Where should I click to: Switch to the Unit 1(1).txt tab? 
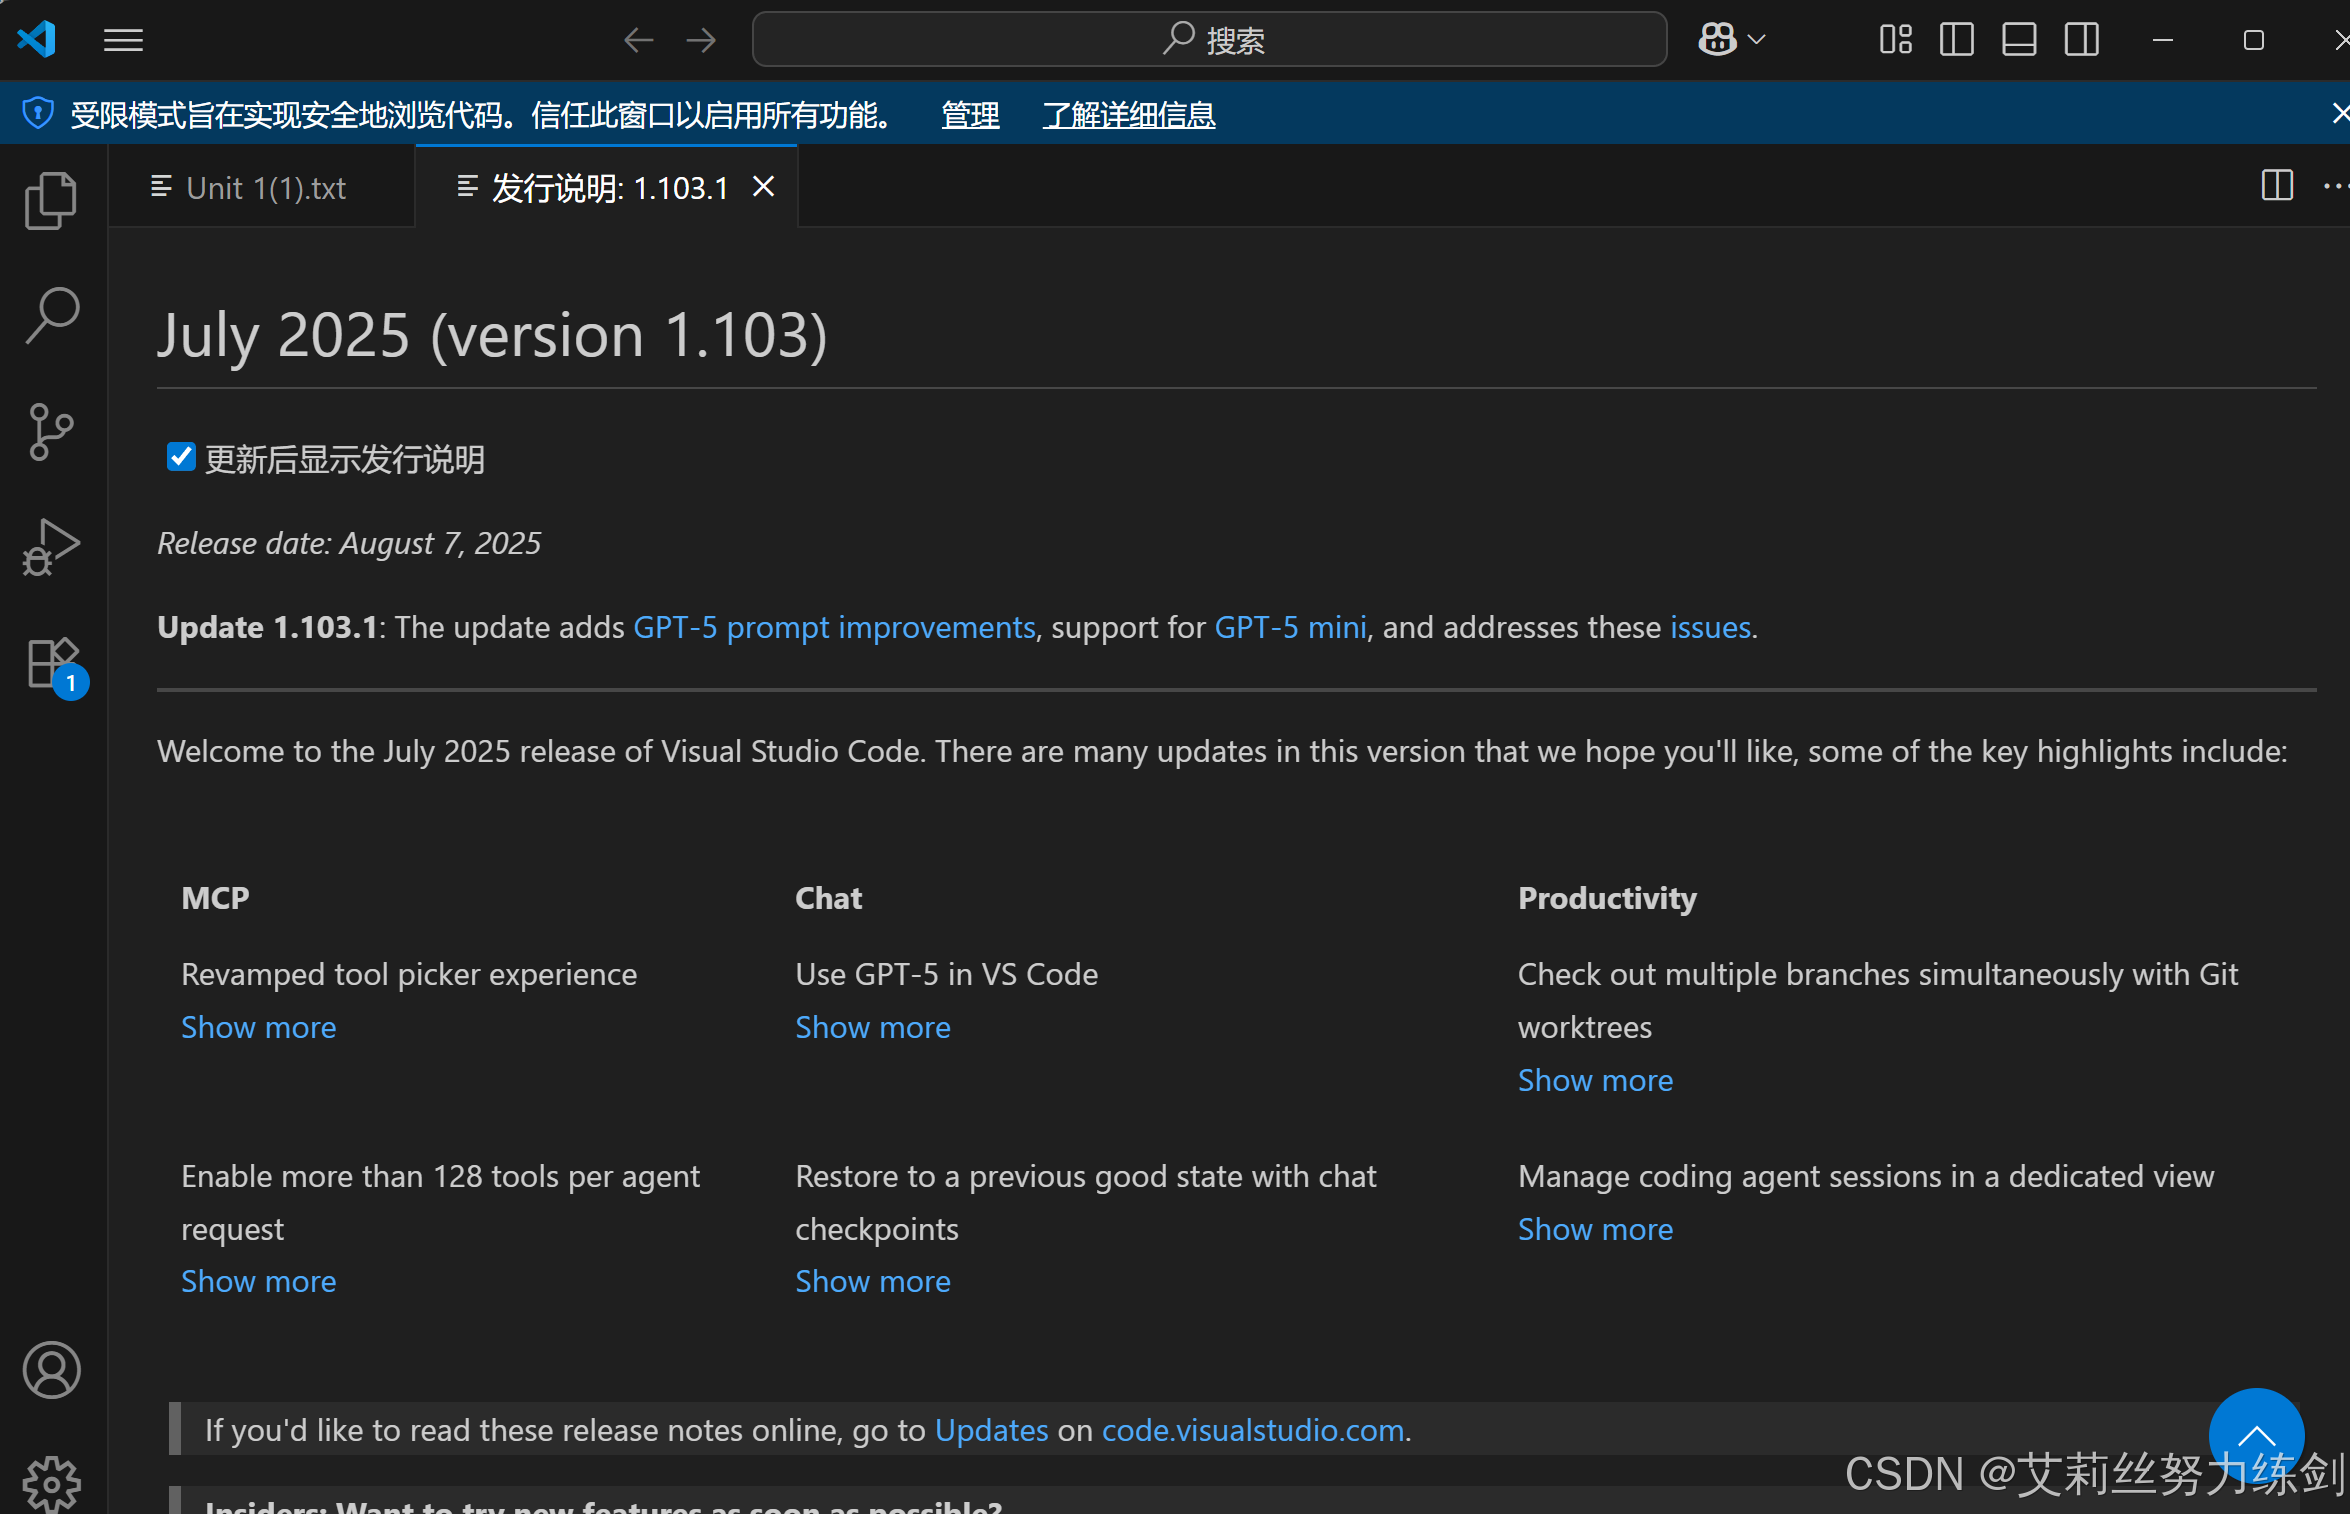[x=265, y=188]
